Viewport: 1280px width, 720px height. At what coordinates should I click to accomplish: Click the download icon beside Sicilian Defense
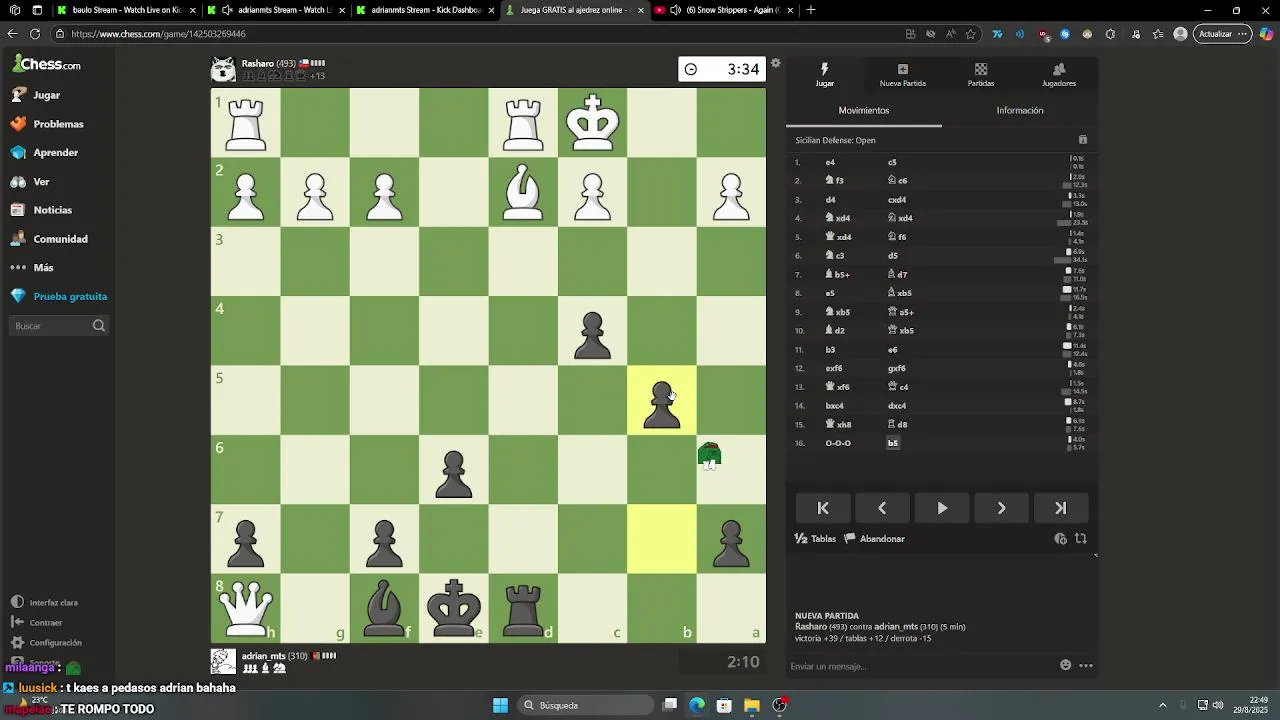[1082, 140]
